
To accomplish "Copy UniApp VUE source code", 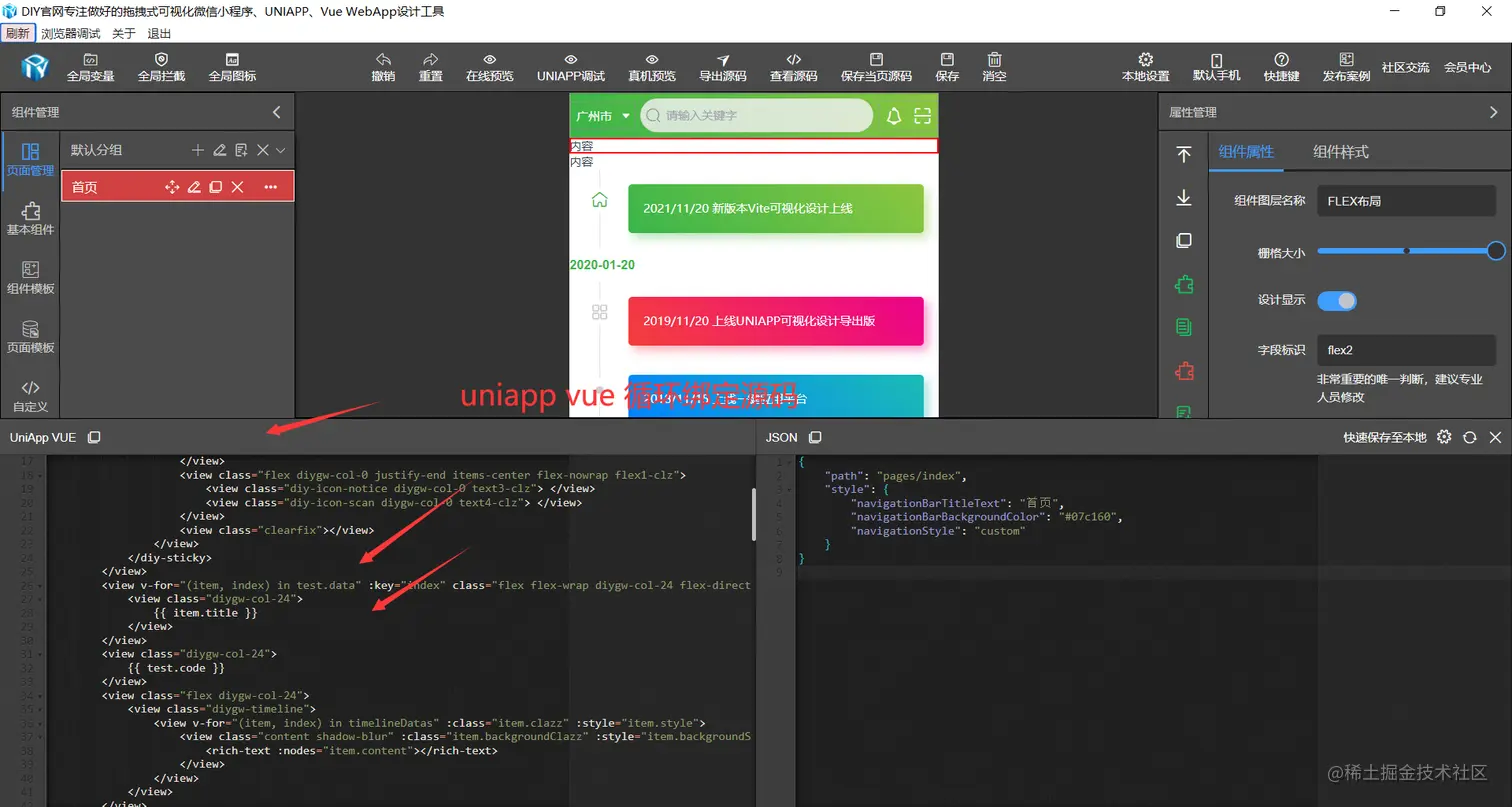I will [94, 437].
